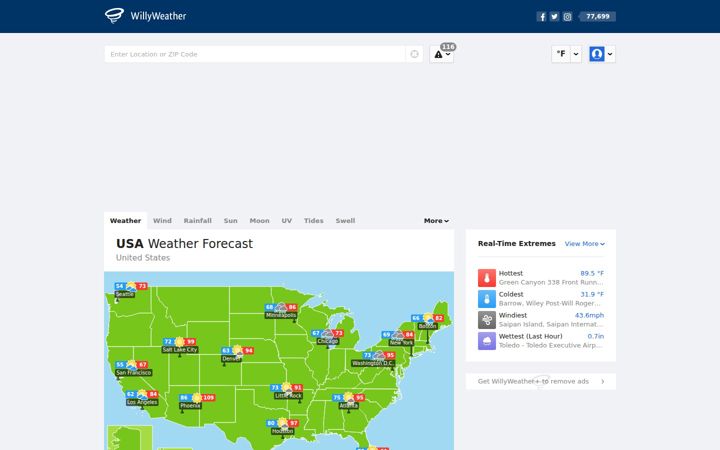Open the Twitter page icon
This screenshot has height=450, width=720.
click(554, 17)
